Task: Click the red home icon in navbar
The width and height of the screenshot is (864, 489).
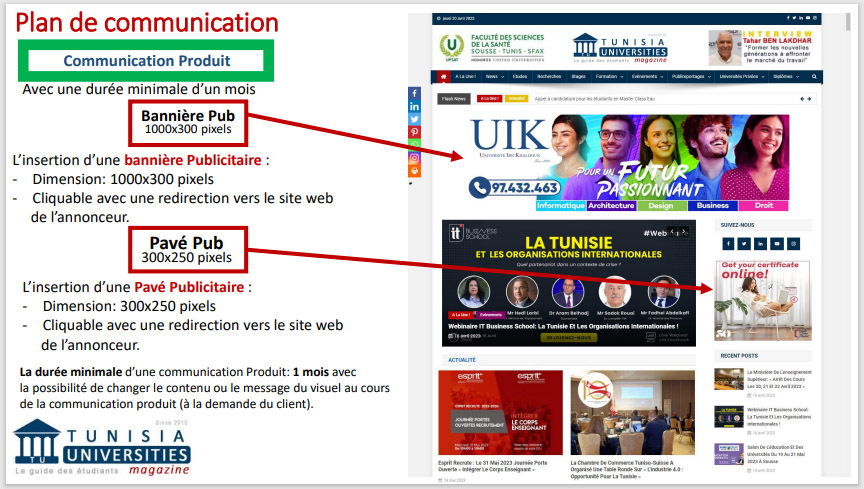Action: [444, 76]
